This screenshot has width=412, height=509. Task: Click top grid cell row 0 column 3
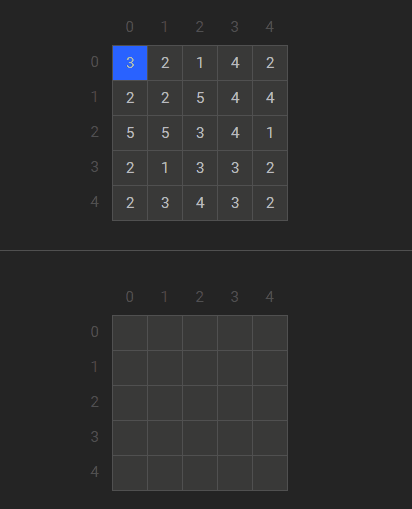pos(235,63)
